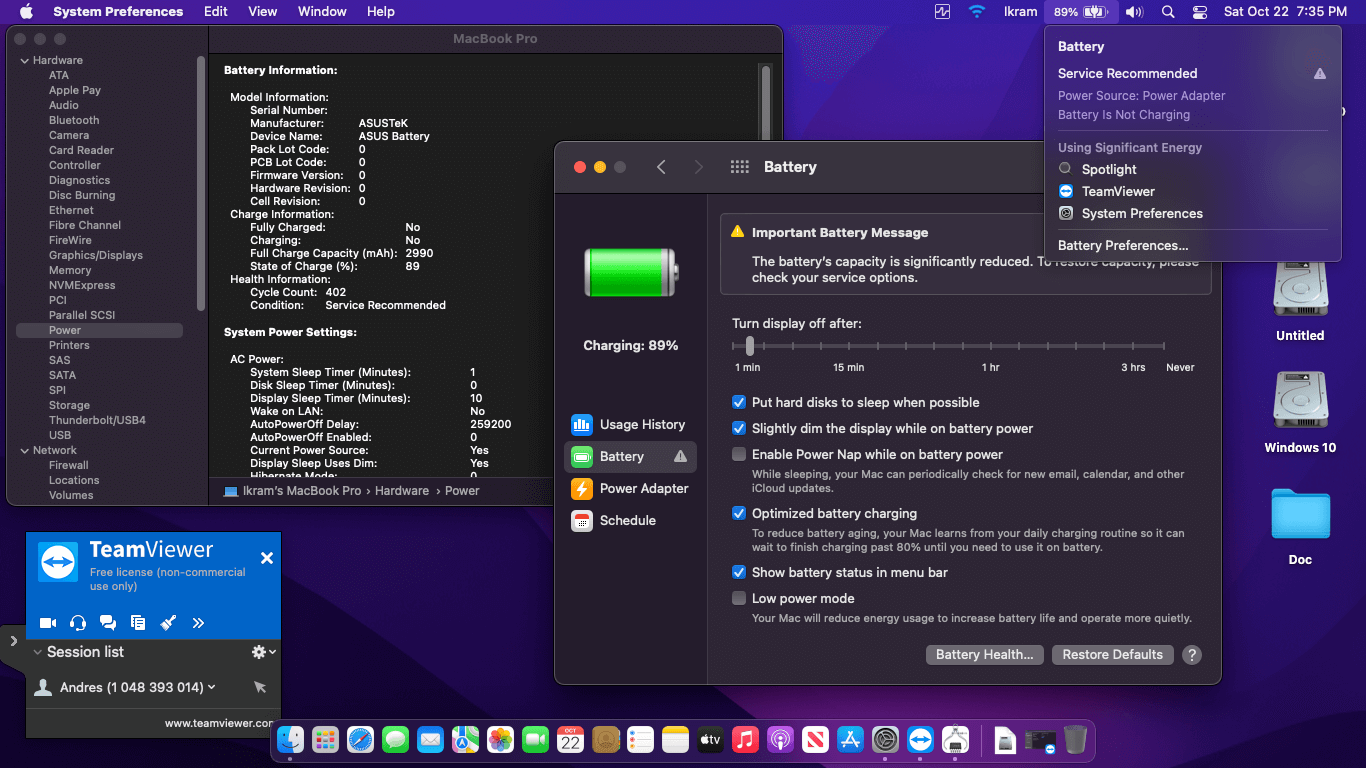Set display off slider to 15 min

point(848,347)
